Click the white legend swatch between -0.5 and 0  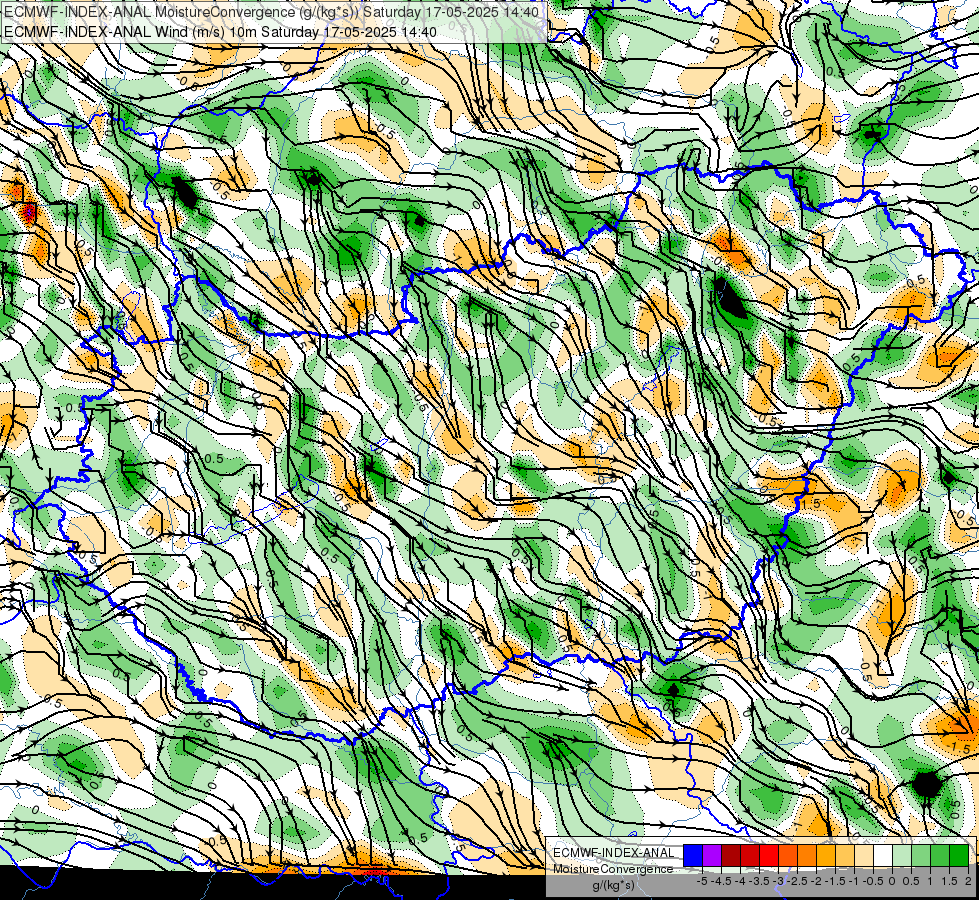pyautogui.click(x=883, y=855)
